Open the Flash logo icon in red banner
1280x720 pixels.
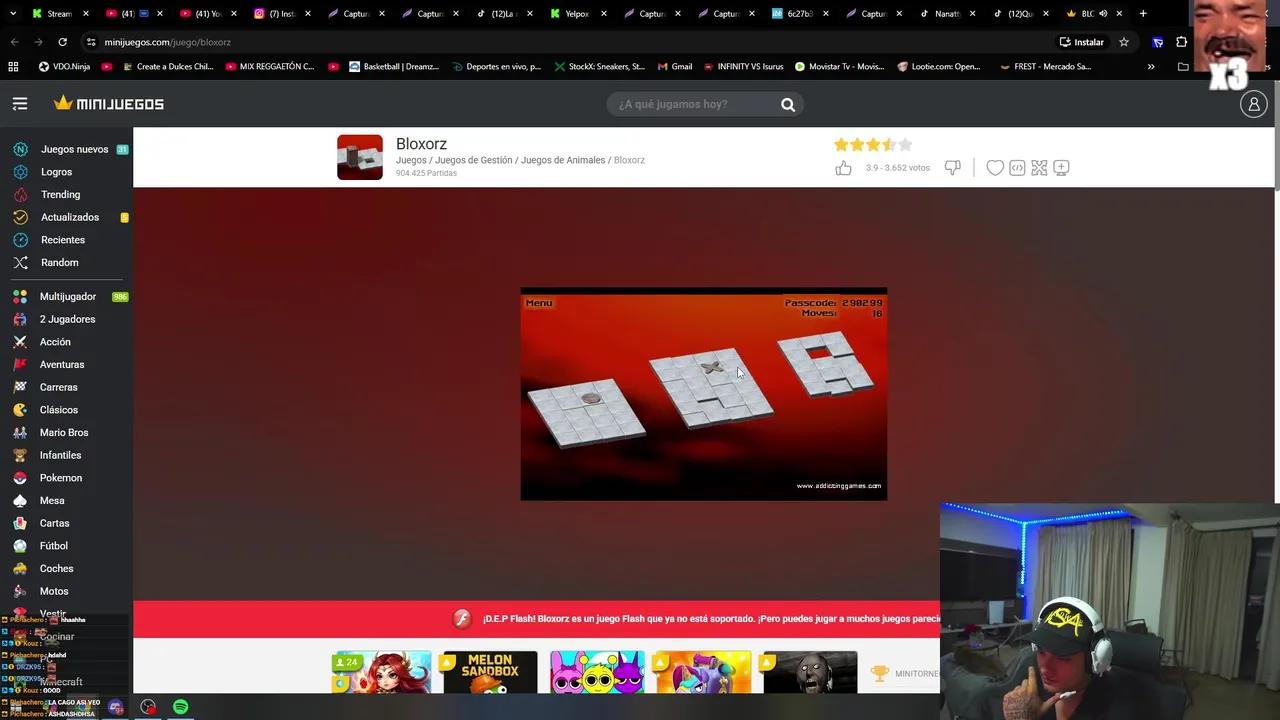(x=462, y=619)
